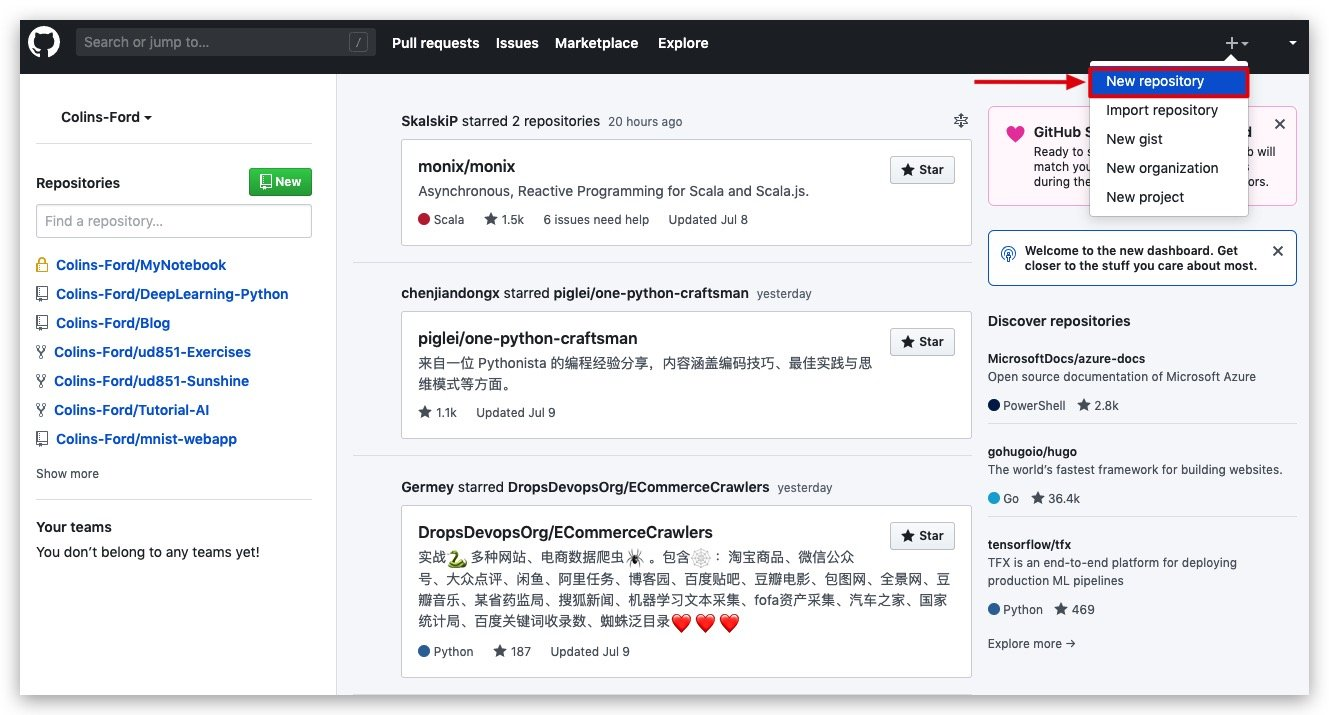The width and height of the screenshot is (1329, 715).
Task: Expand the Colins-Ford account switcher
Action: point(106,117)
